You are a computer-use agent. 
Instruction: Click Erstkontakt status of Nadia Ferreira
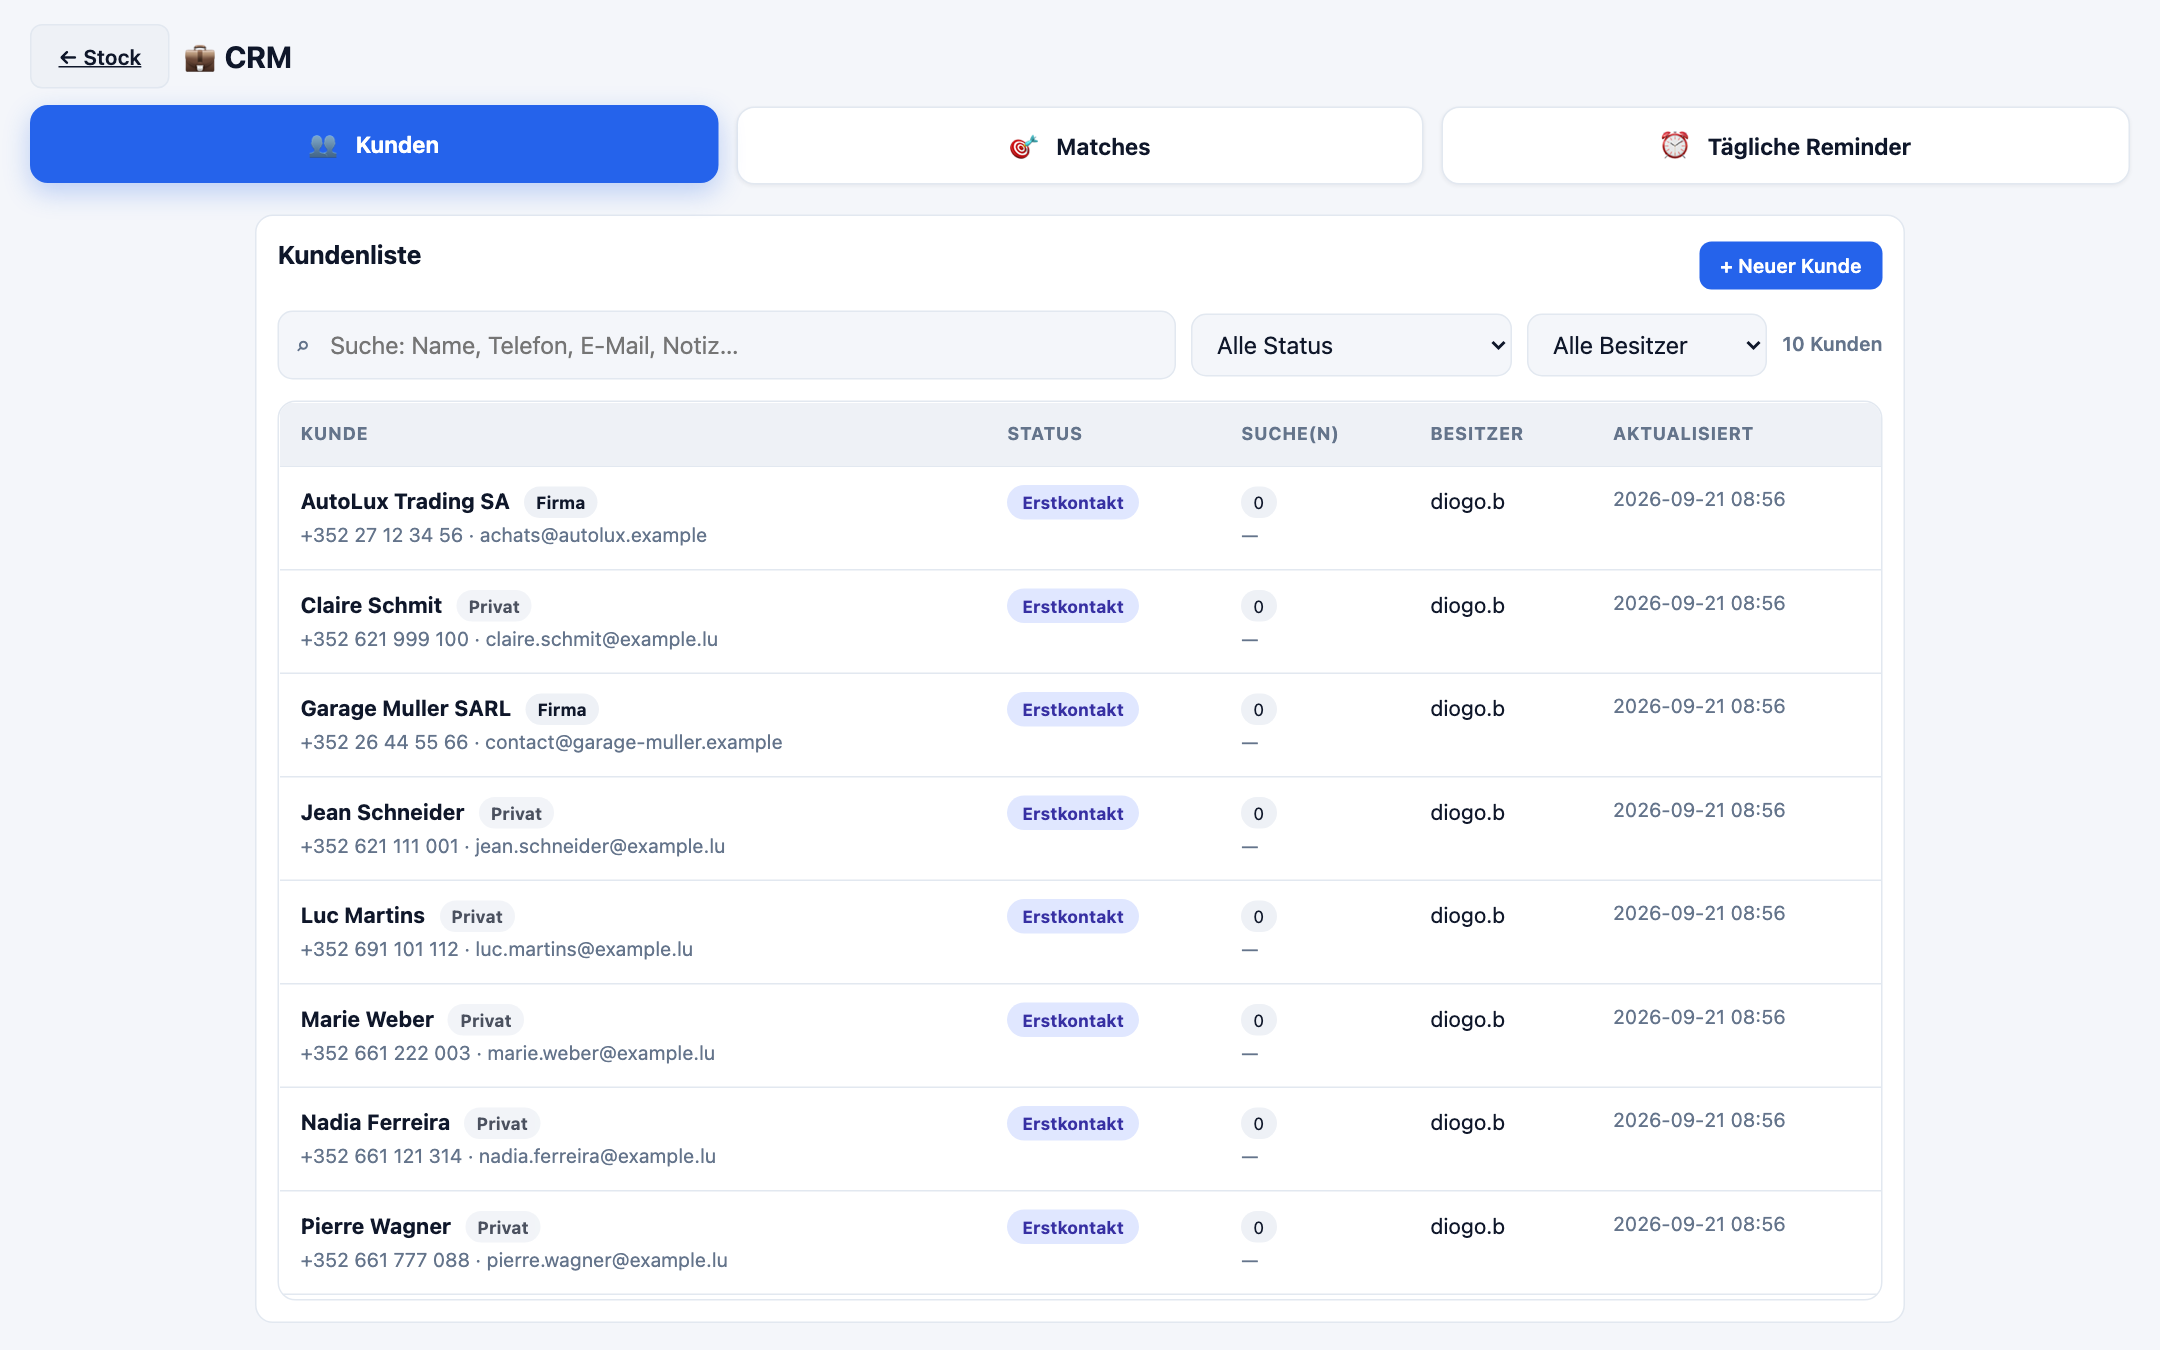1072,1123
